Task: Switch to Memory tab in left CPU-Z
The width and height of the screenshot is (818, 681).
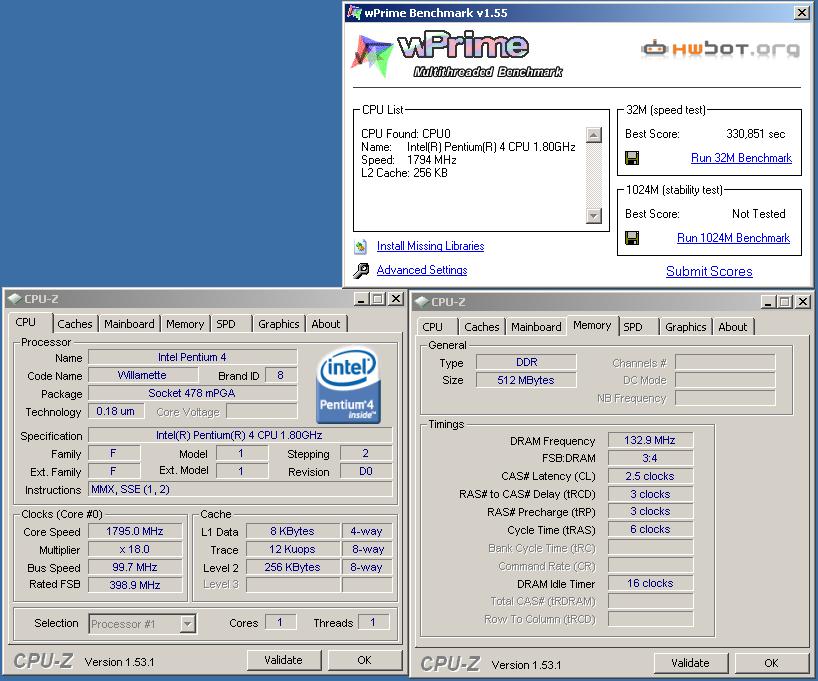Action: coord(185,324)
